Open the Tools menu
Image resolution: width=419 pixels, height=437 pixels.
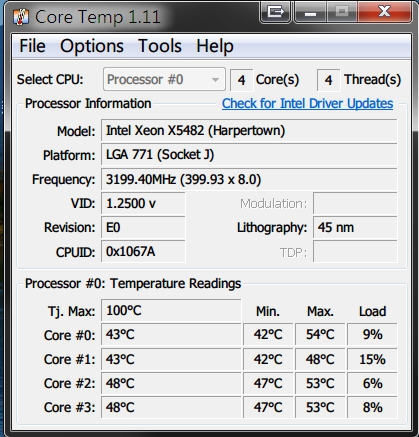[160, 46]
